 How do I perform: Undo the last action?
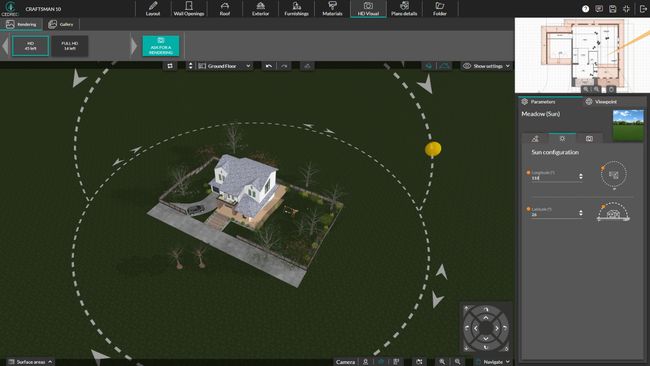tap(269, 66)
